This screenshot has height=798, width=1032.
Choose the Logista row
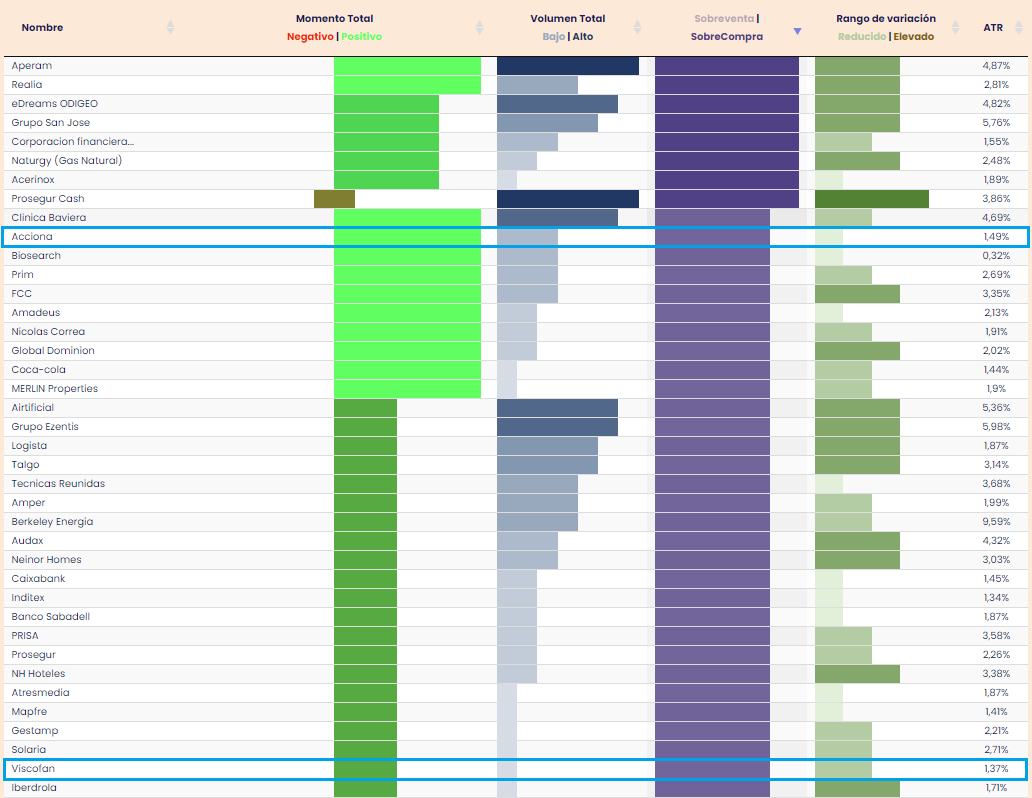tap(29, 446)
